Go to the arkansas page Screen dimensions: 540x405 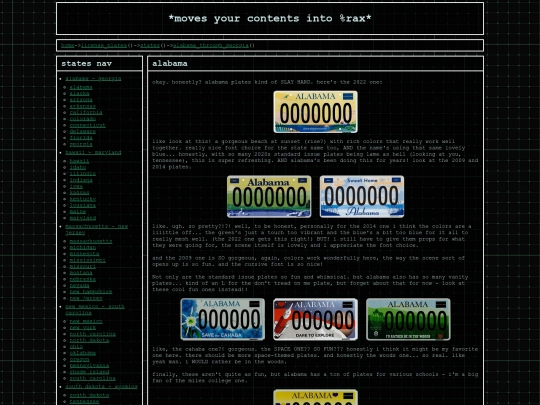pyautogui.click(x=83, y=106)
